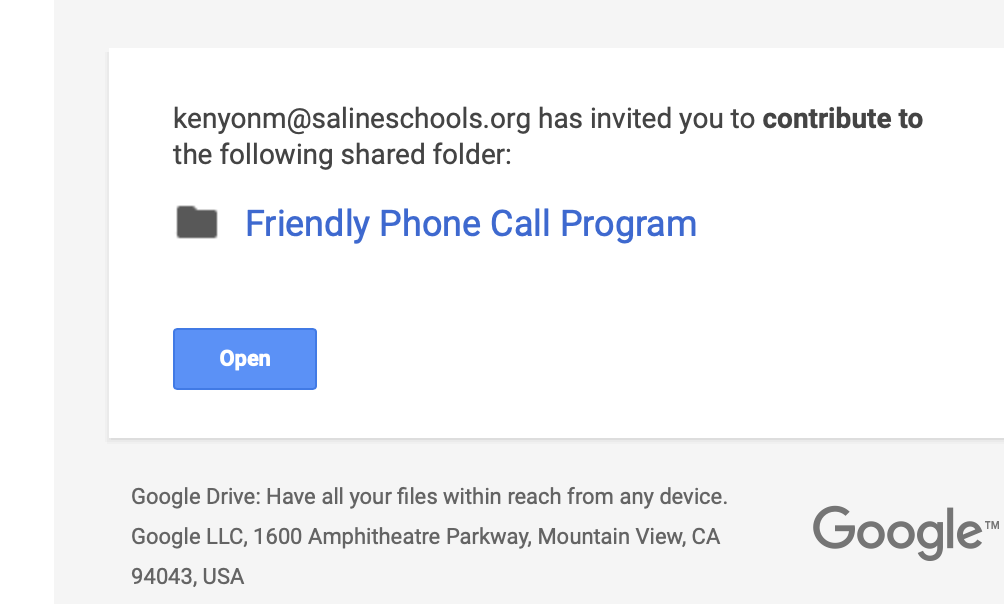Click the dark folder icon
The height and width of the screenshot is (604, 1004).
[197, 222]
